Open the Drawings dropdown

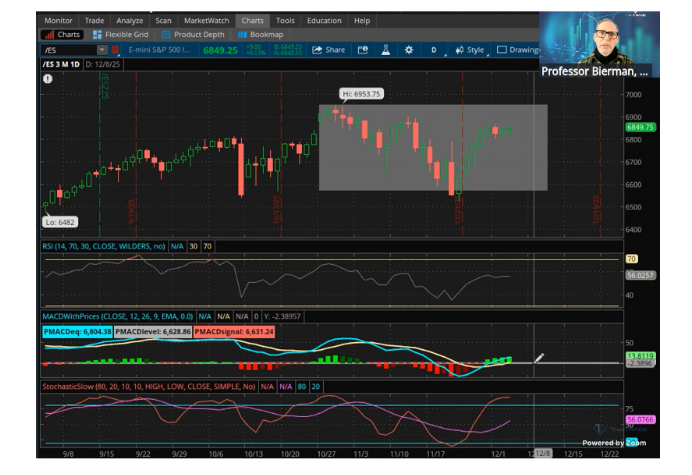coord(520,50)
